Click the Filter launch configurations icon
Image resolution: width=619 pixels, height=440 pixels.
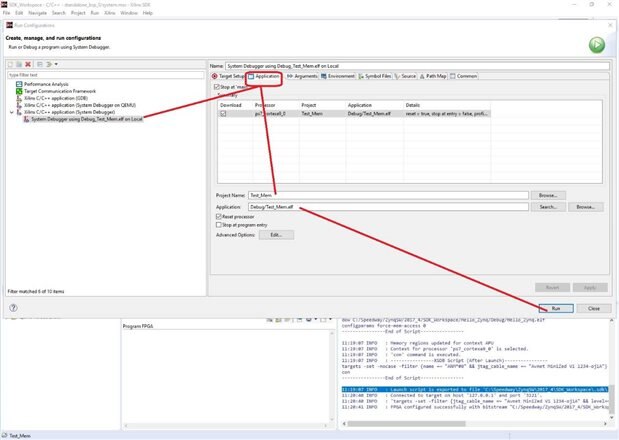point(47,64)
